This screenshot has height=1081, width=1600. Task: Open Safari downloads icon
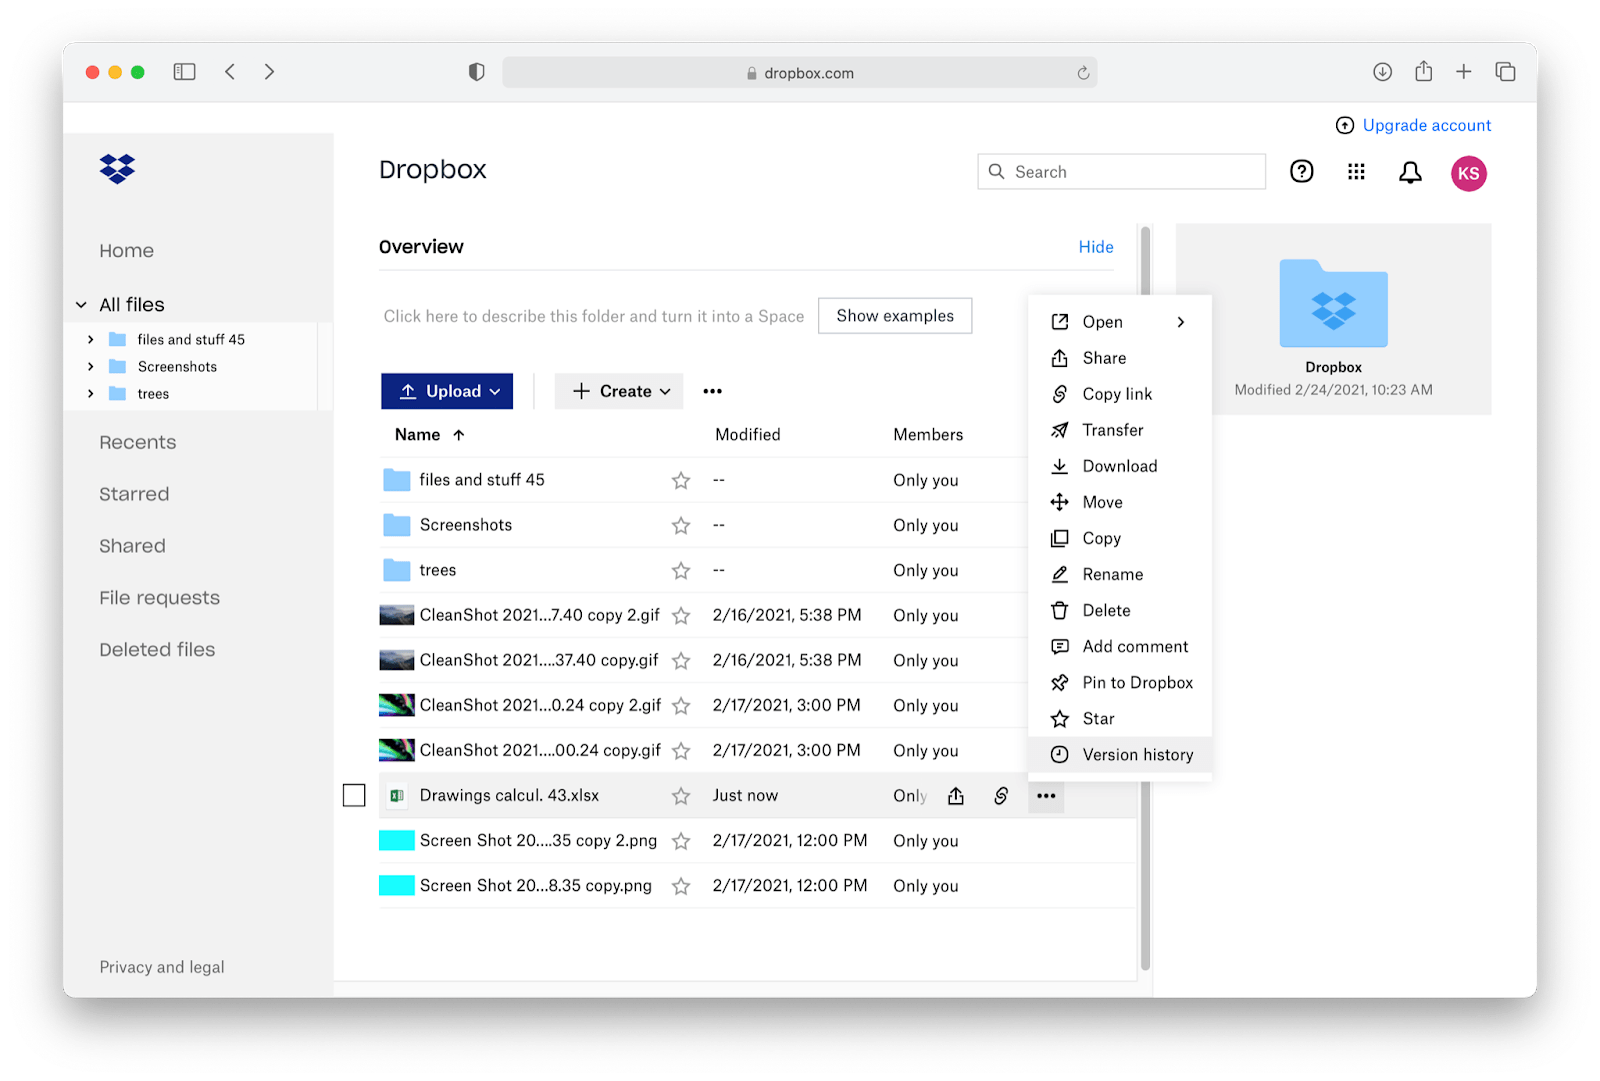1382,72
